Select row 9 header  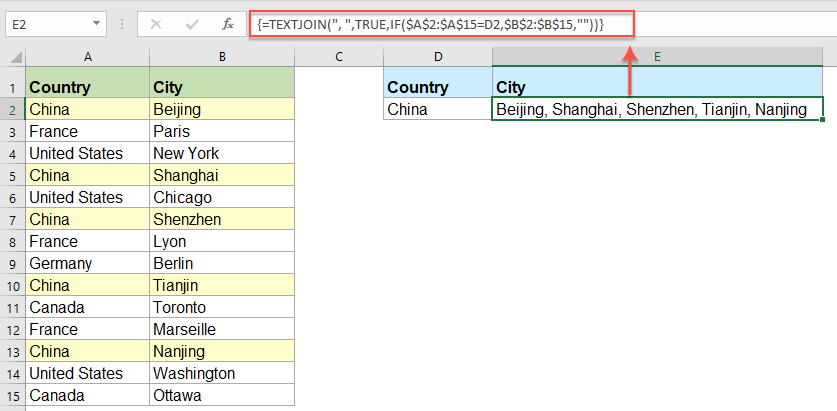[12, 263]
